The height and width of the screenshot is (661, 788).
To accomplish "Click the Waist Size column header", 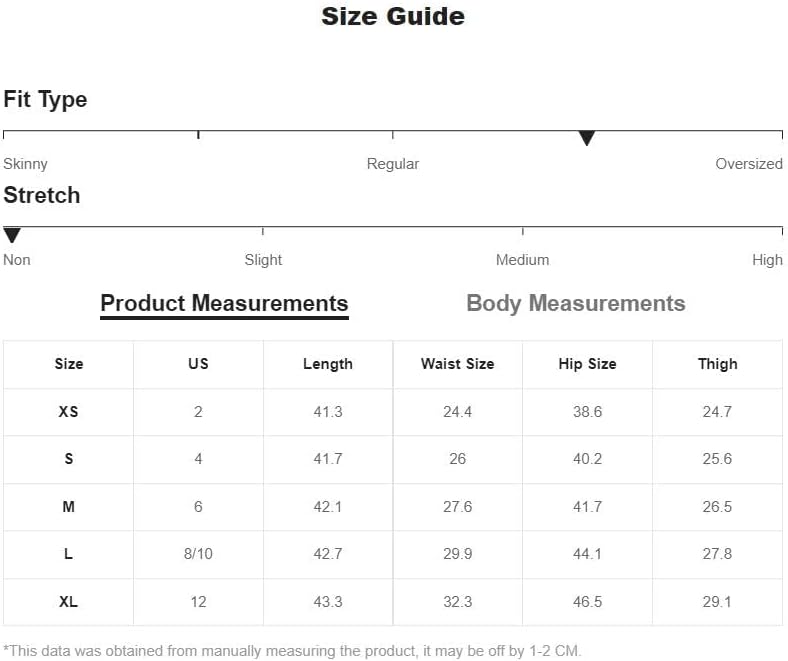I will (x=457, y=364).
